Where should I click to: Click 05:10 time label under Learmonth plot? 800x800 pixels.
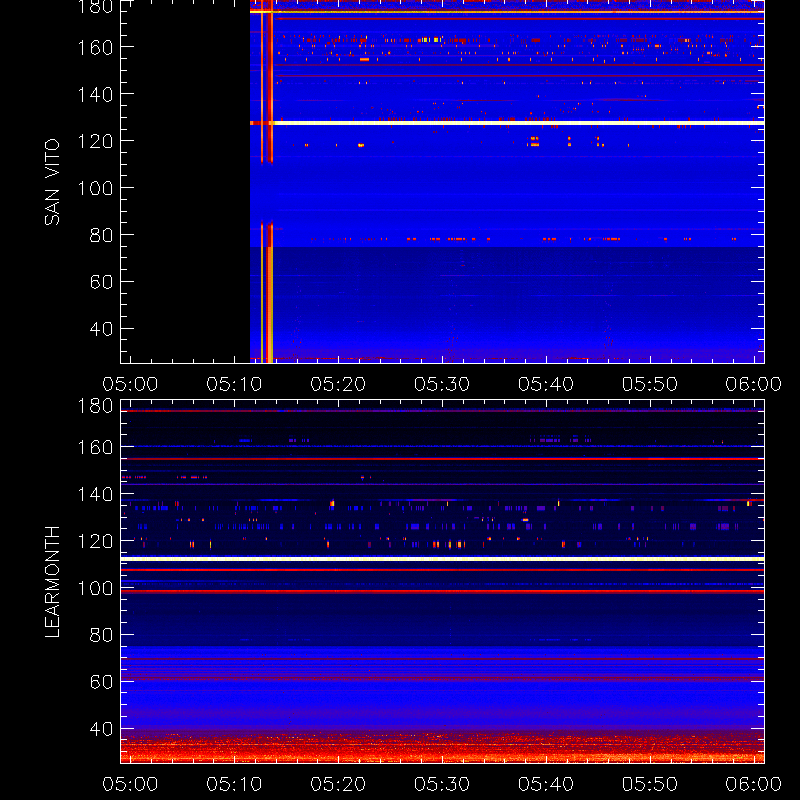(234, 784)
